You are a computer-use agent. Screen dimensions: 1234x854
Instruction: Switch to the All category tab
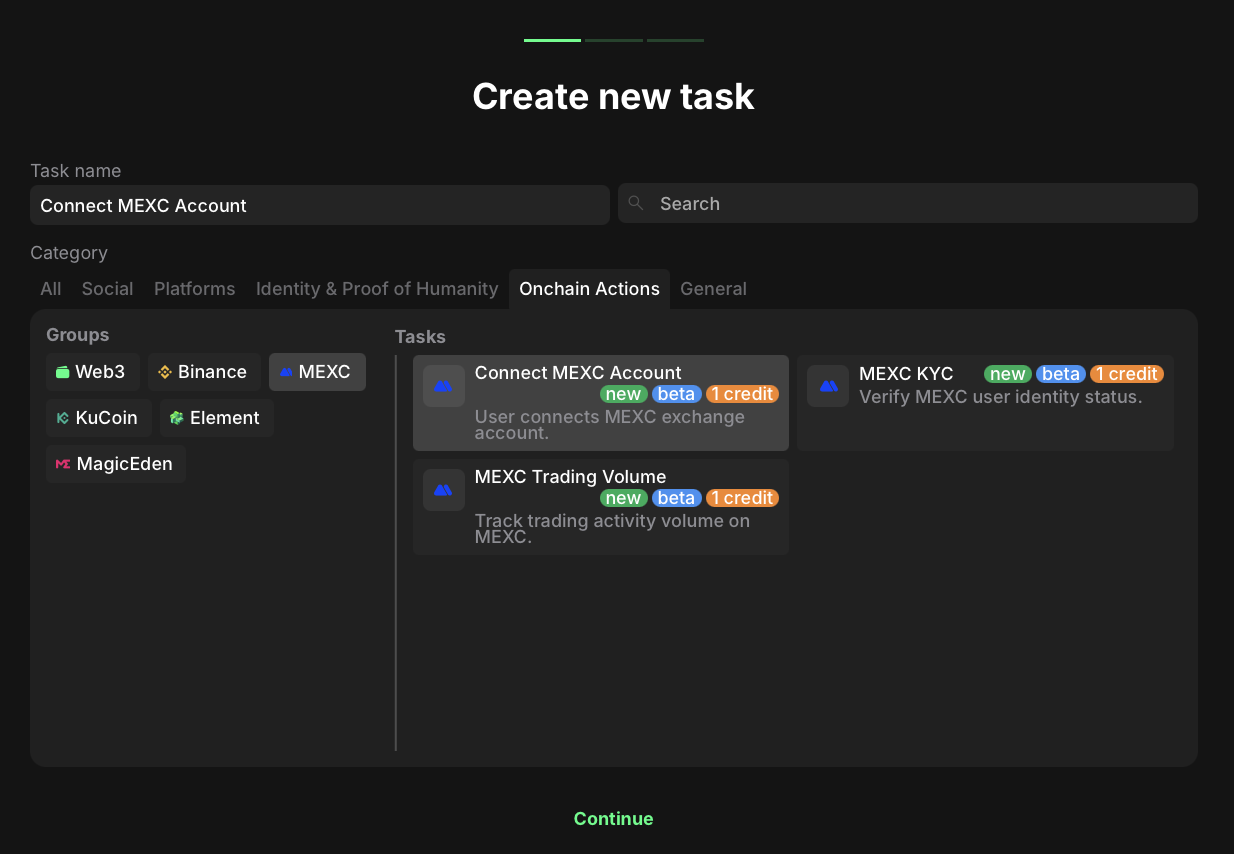coord(51,289)
